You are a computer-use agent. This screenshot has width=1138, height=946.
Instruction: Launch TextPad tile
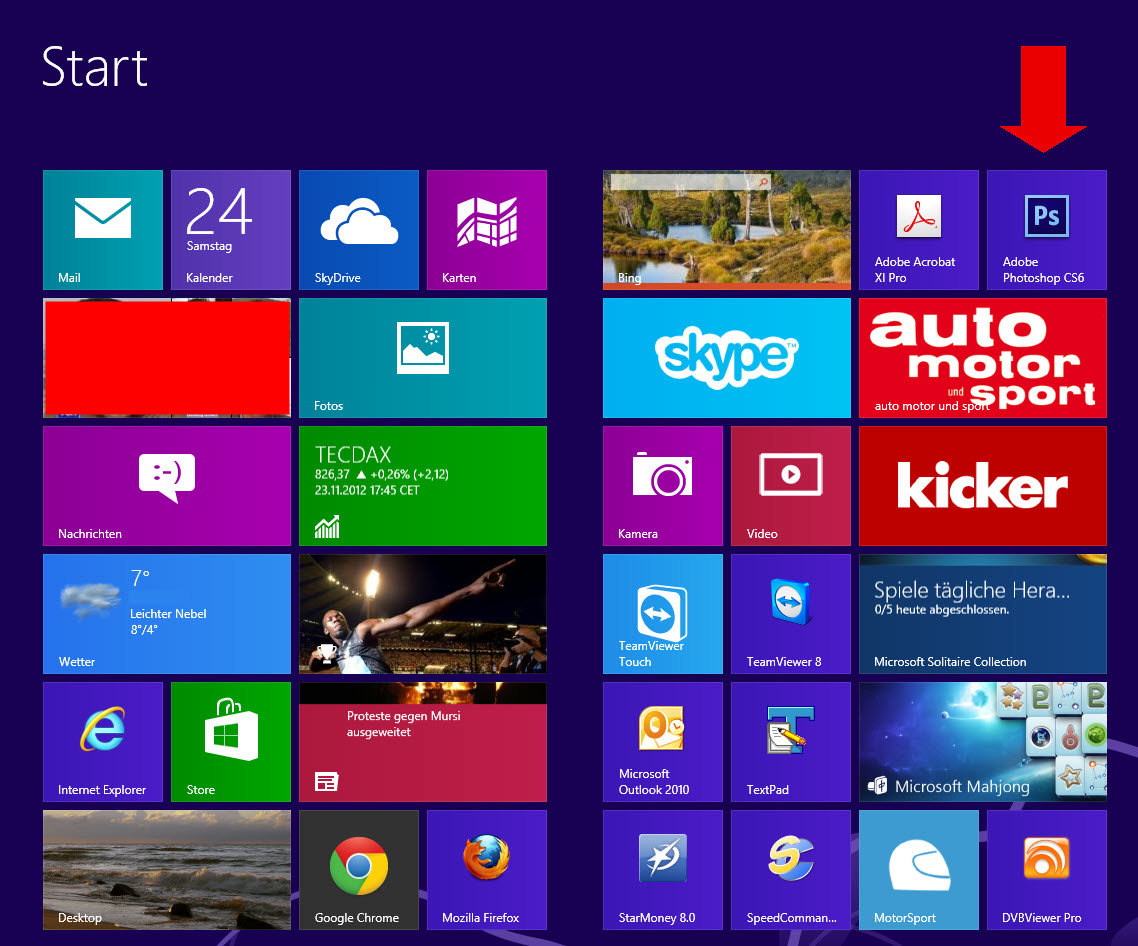pyautogui.click(x=791, y=742)
